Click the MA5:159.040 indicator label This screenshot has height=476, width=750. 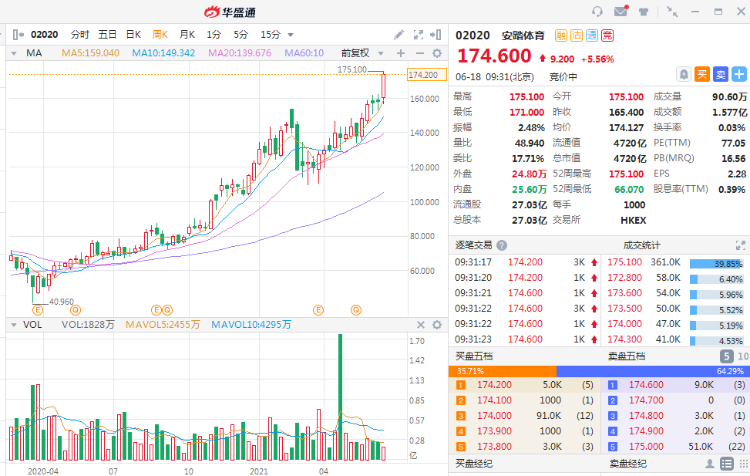(x=90, y=53)
